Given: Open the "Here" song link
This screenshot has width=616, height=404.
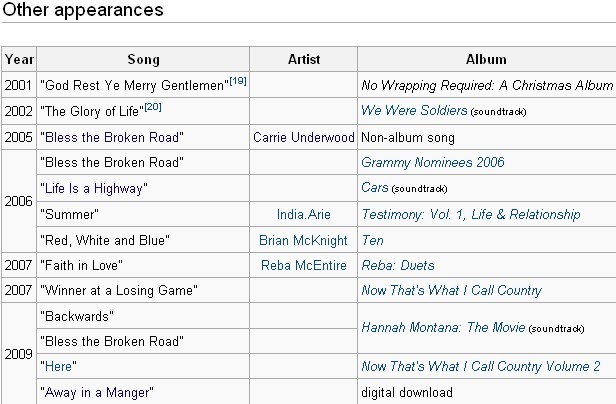Looking at the screenshot, I should click(59, 366).
